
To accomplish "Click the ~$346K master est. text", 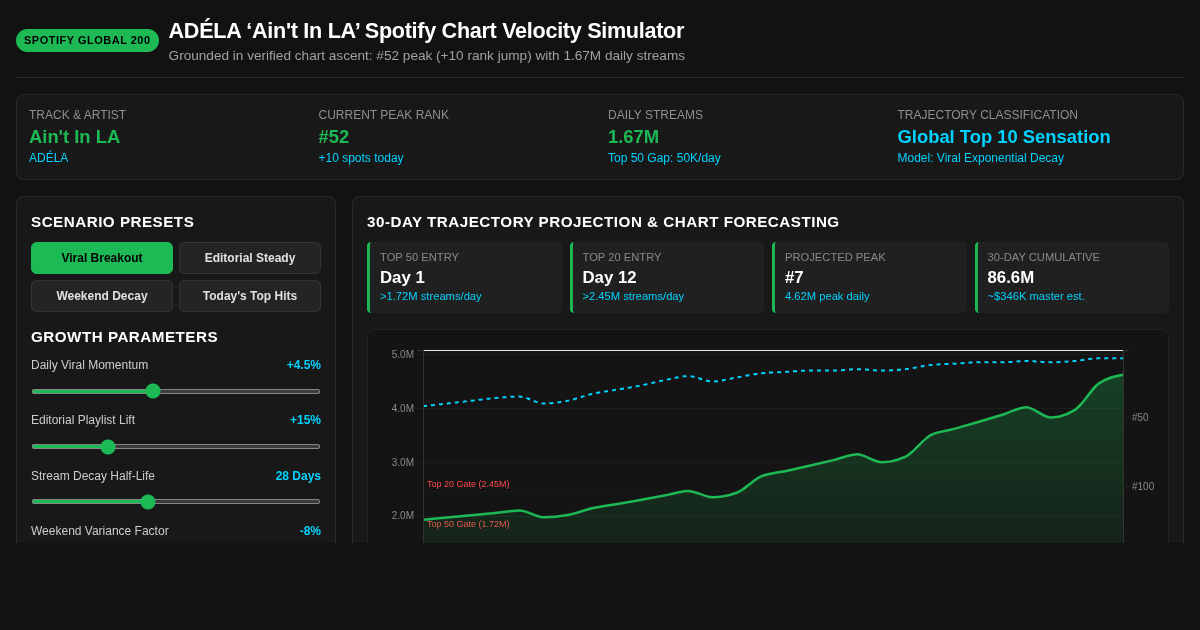I will click(1036, 296).
